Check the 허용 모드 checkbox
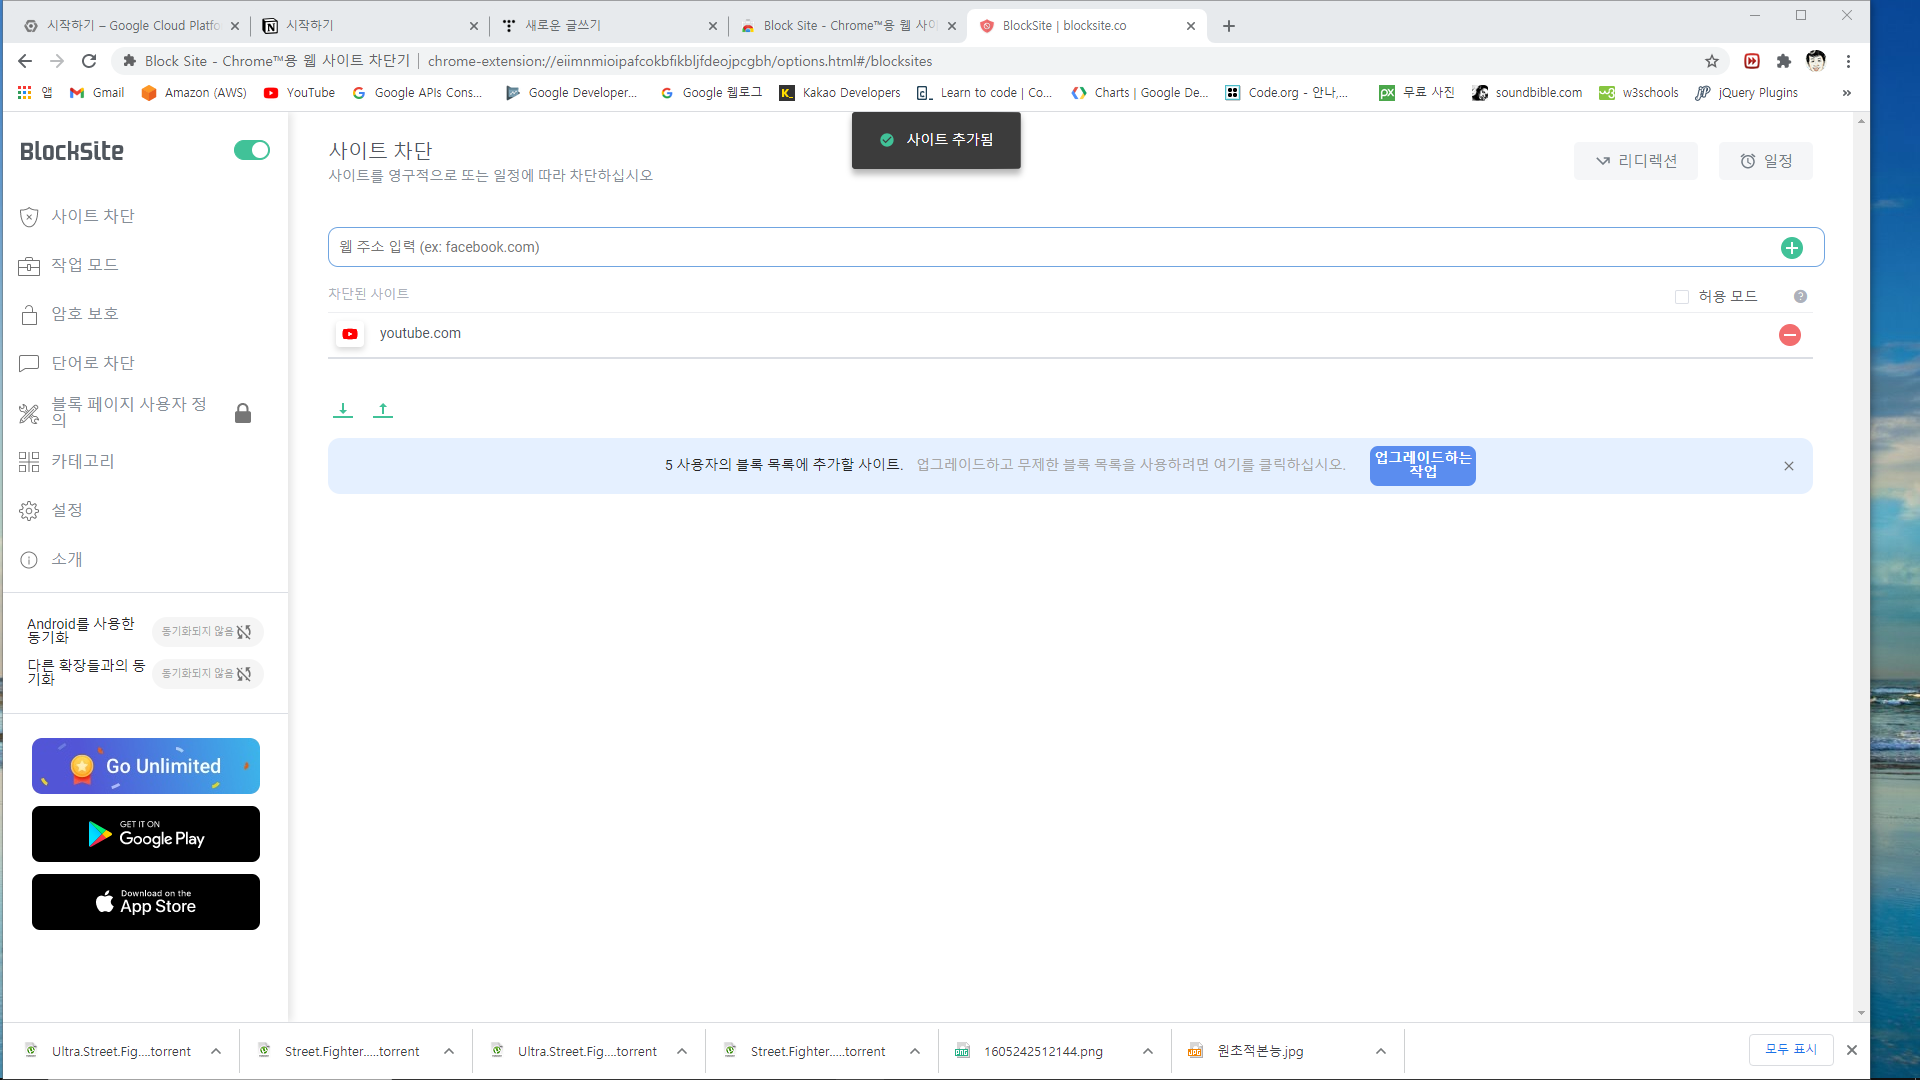 (1682, 297)
